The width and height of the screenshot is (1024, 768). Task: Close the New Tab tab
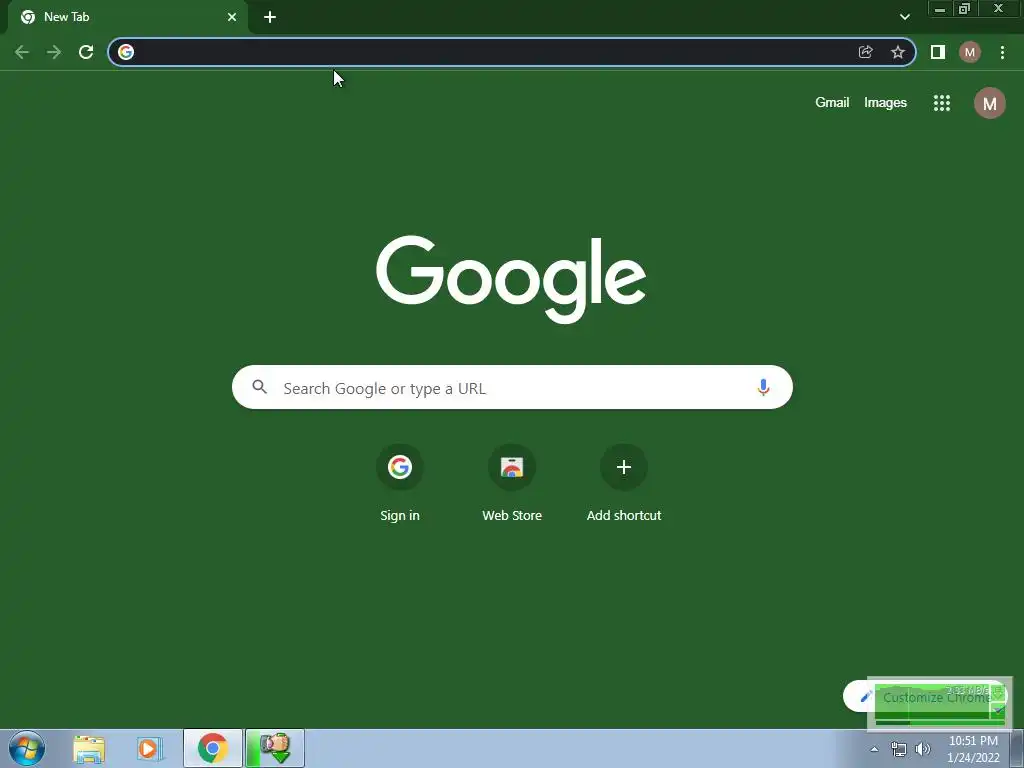[x=232, y=17]
